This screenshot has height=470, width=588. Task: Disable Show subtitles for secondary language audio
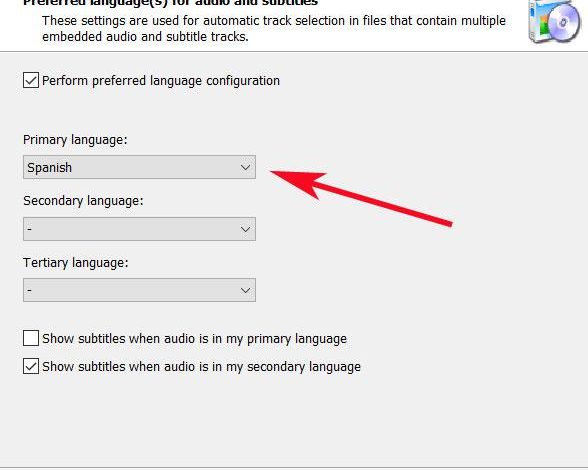click(31, 366)
